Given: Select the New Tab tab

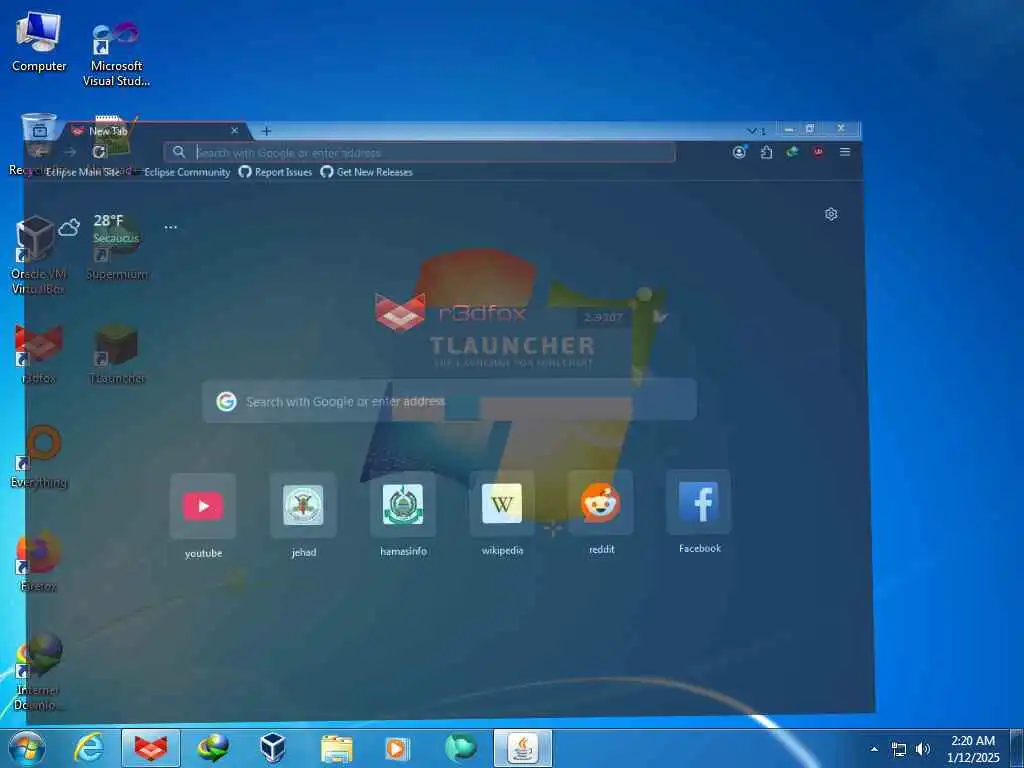Looking at the screenshot, I should 155,131.
